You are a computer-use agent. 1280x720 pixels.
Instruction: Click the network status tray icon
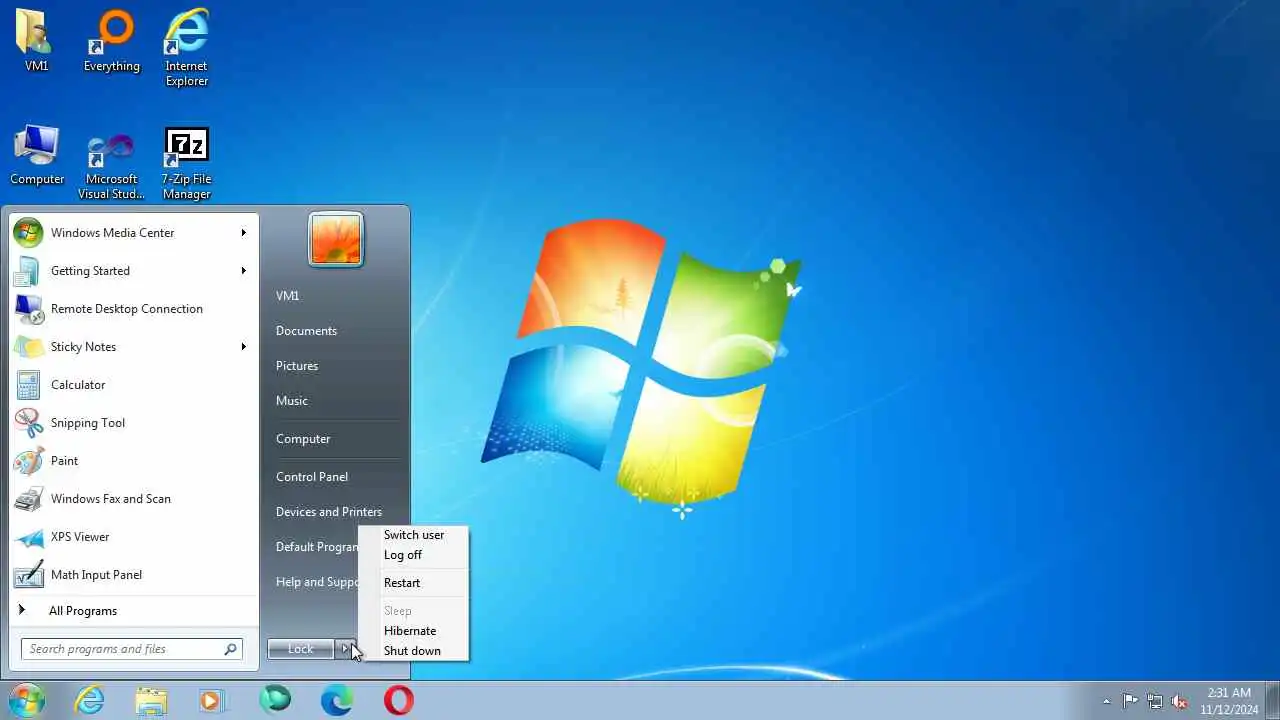pyautogui.click(x=1155, y=701)
